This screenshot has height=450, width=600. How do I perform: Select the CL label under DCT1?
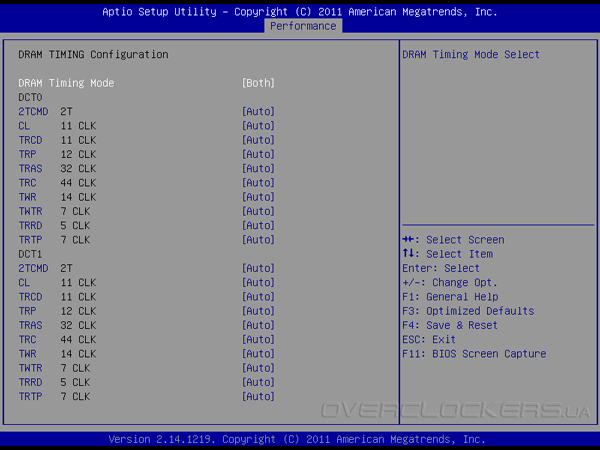click(x=24, y=282)
